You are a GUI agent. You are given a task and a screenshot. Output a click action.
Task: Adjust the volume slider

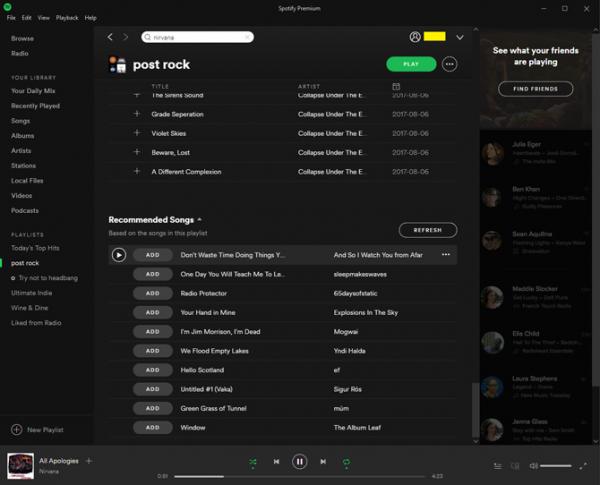[x=556, y=466]
